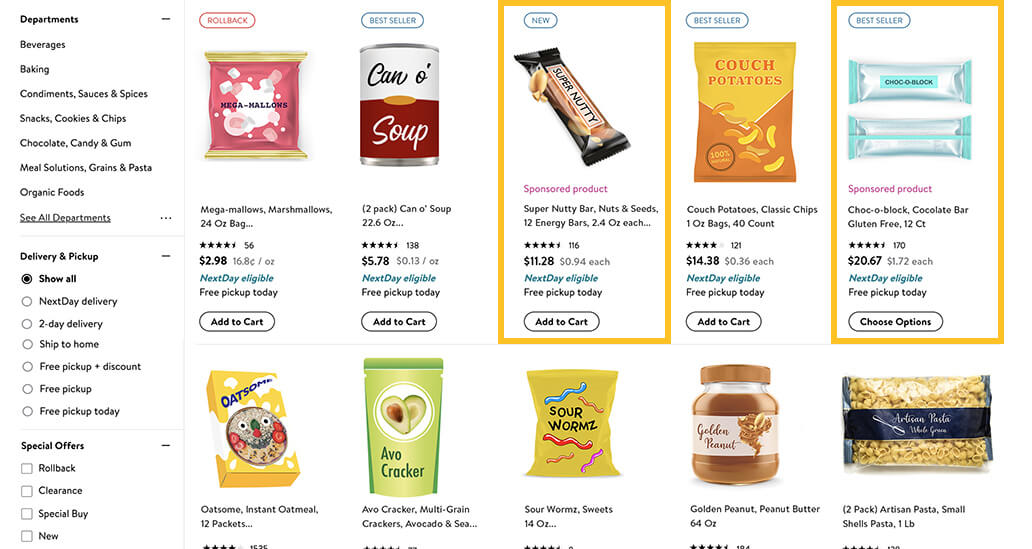Image resolution: width=1032 pixels, height=549 pixels.
Task: Collapse the Departments section
Action: click(x=166, y=19)
